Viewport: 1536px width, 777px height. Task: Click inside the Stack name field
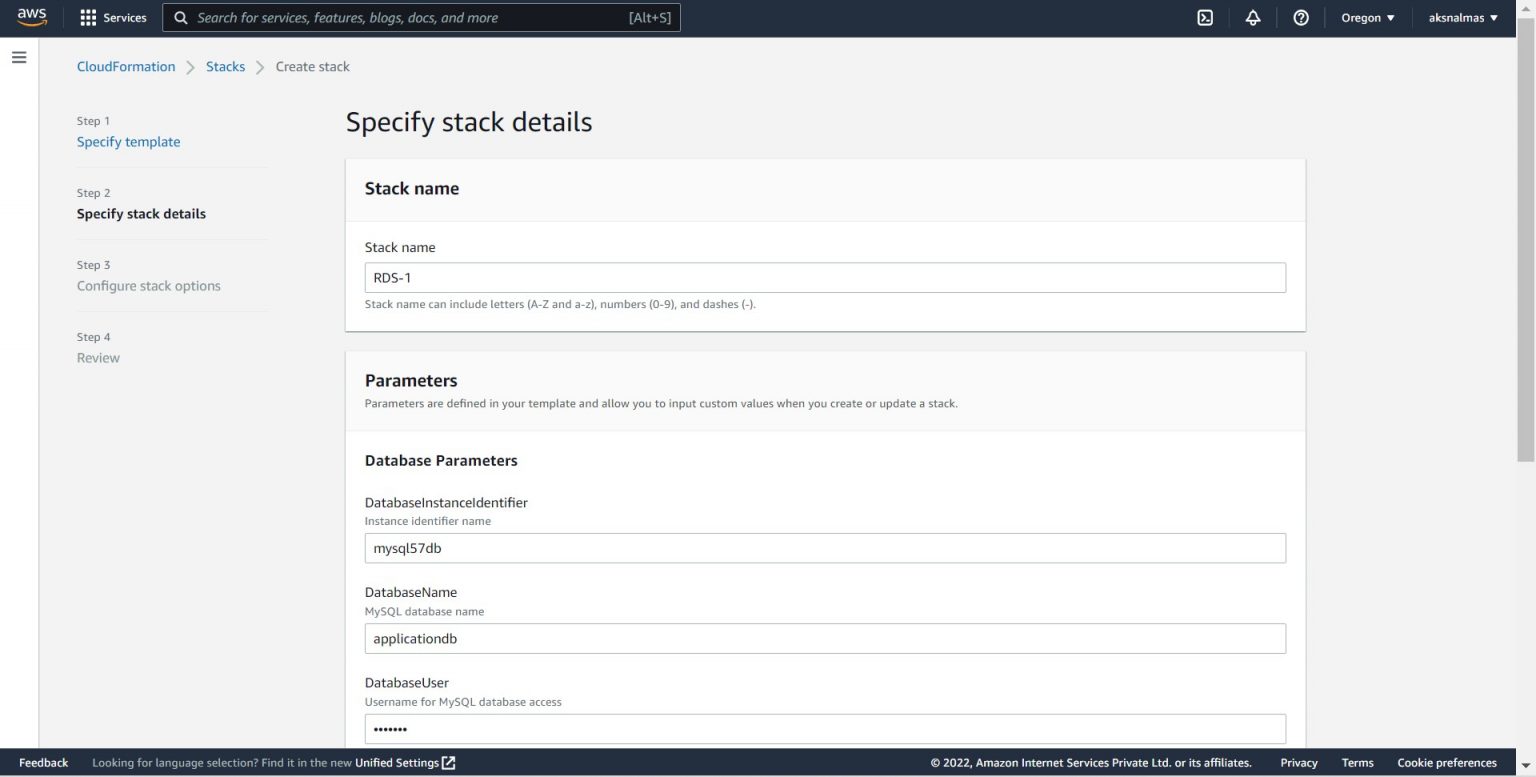825,277
